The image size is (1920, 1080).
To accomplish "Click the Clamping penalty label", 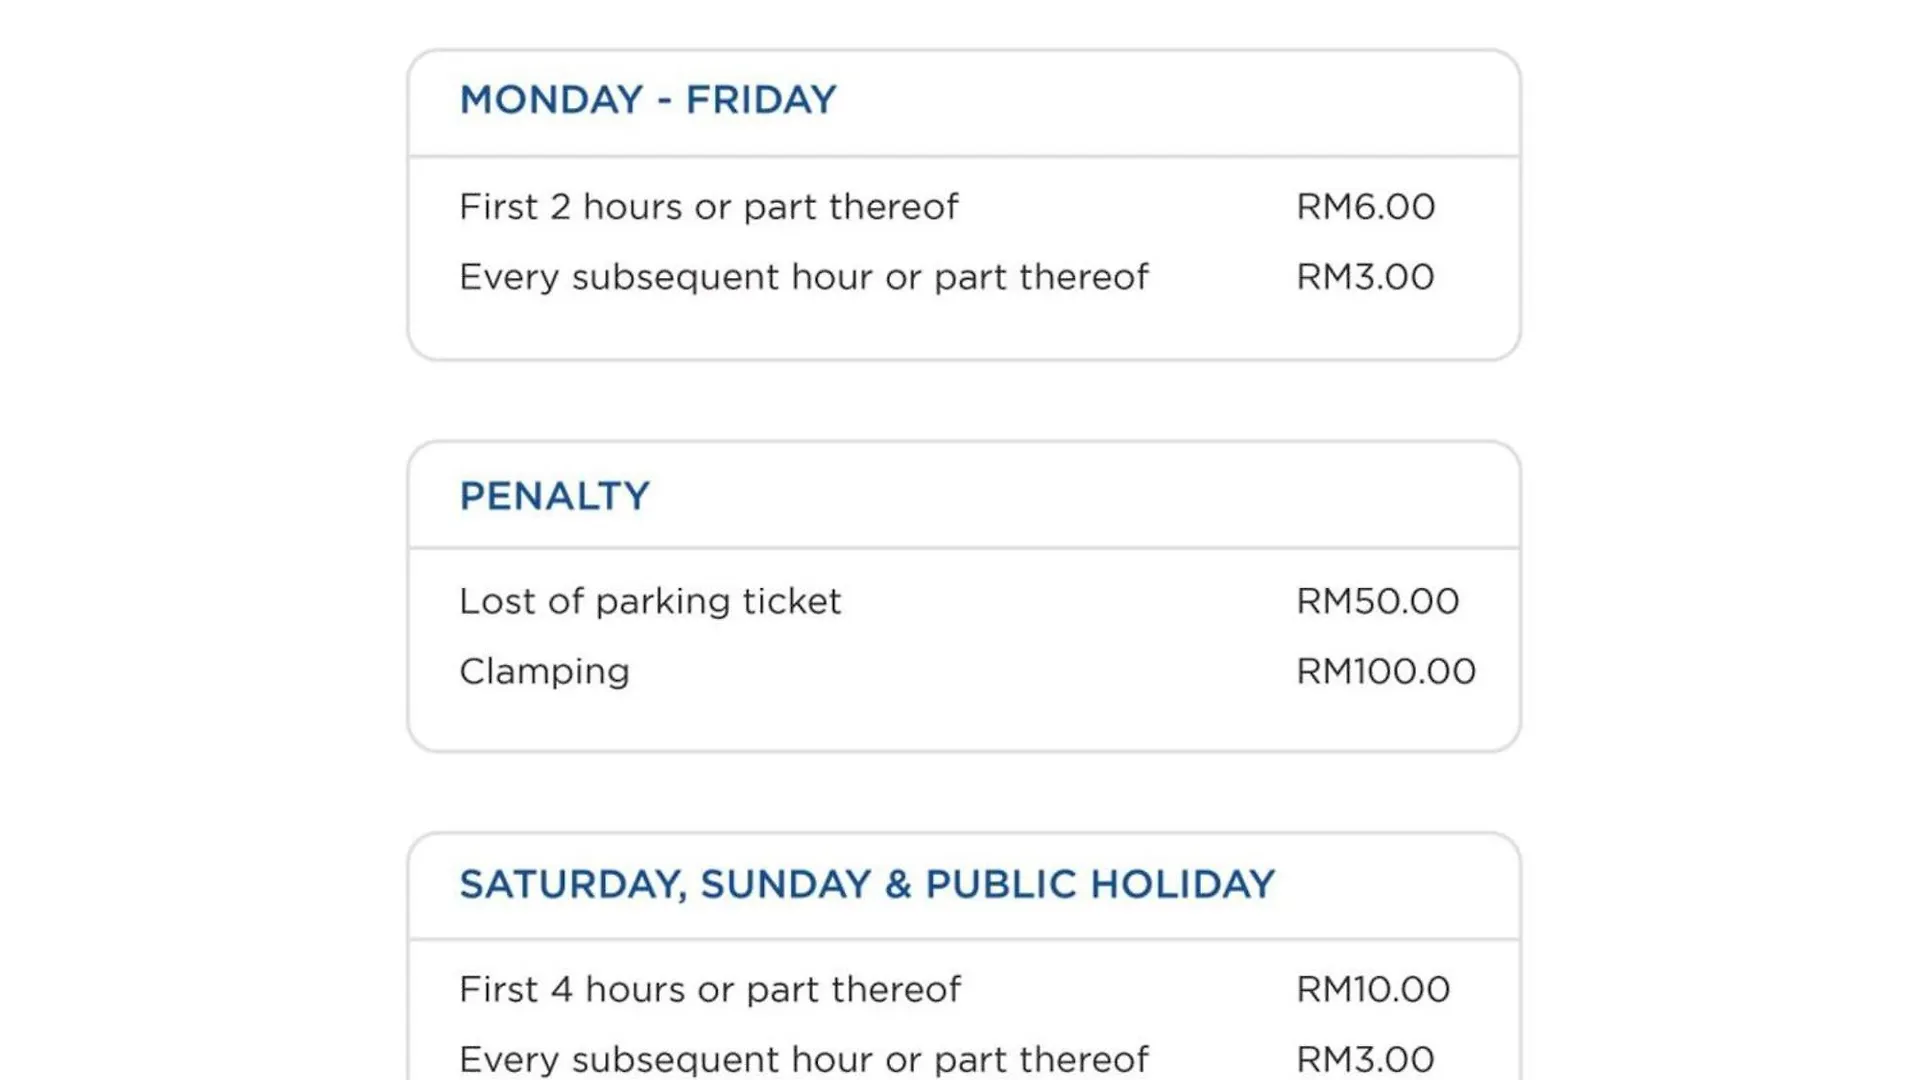I will tap(544, 672).
